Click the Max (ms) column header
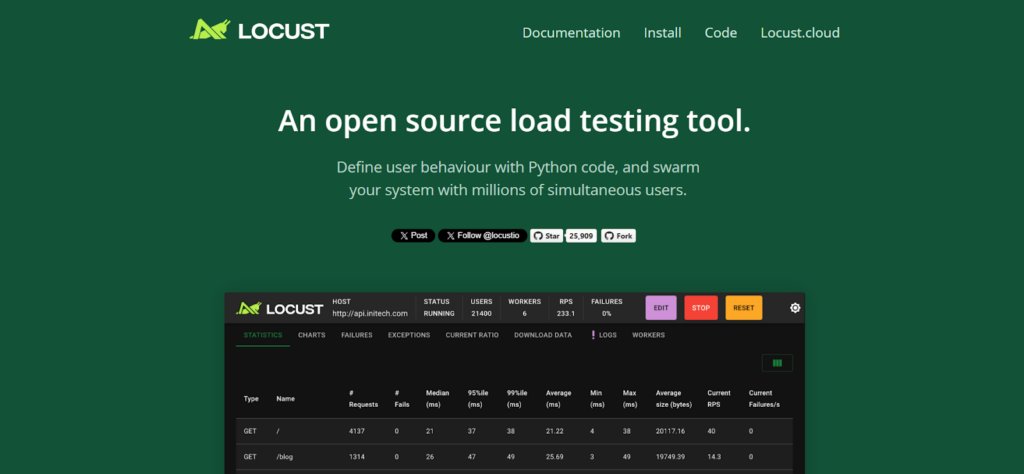 pyautogui.click(x=630, y=399)
